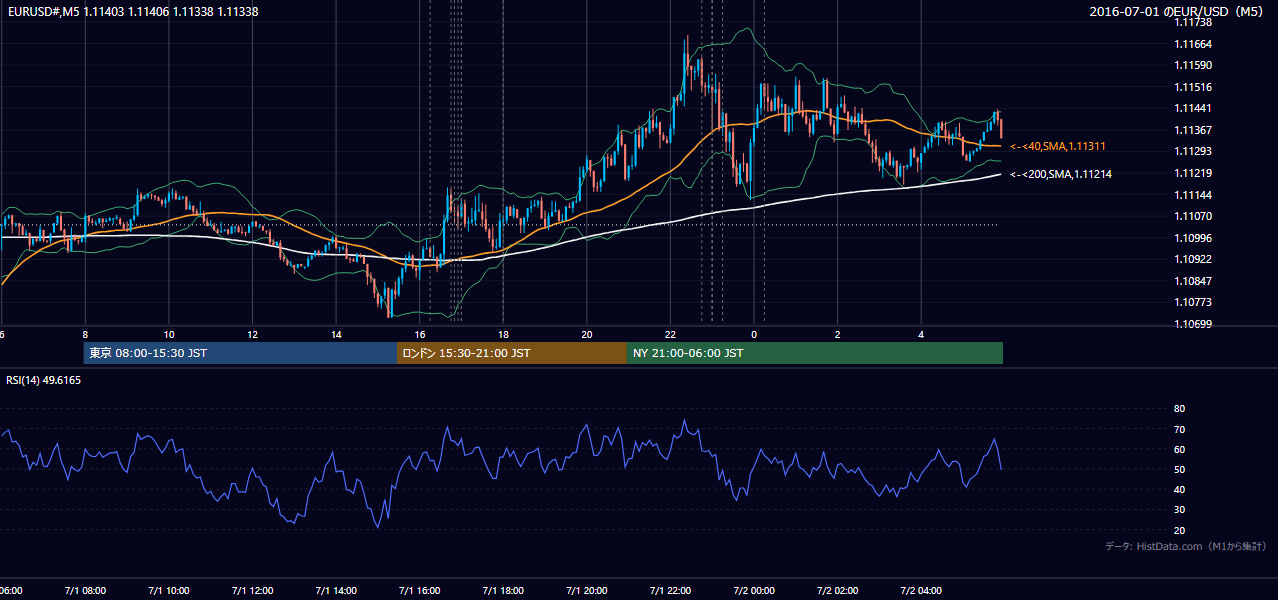
Task: Click the RSI 30 level label
Action: pos(1179,510)
